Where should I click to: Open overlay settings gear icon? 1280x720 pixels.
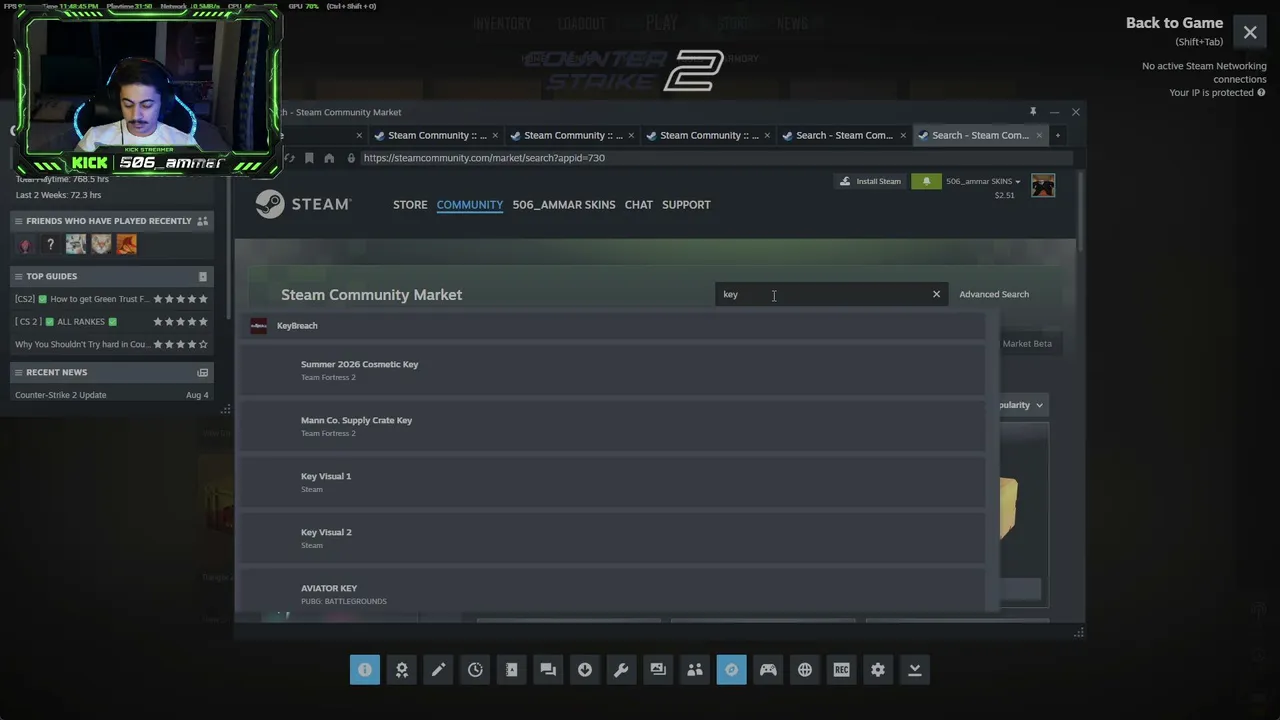(878, 670)
